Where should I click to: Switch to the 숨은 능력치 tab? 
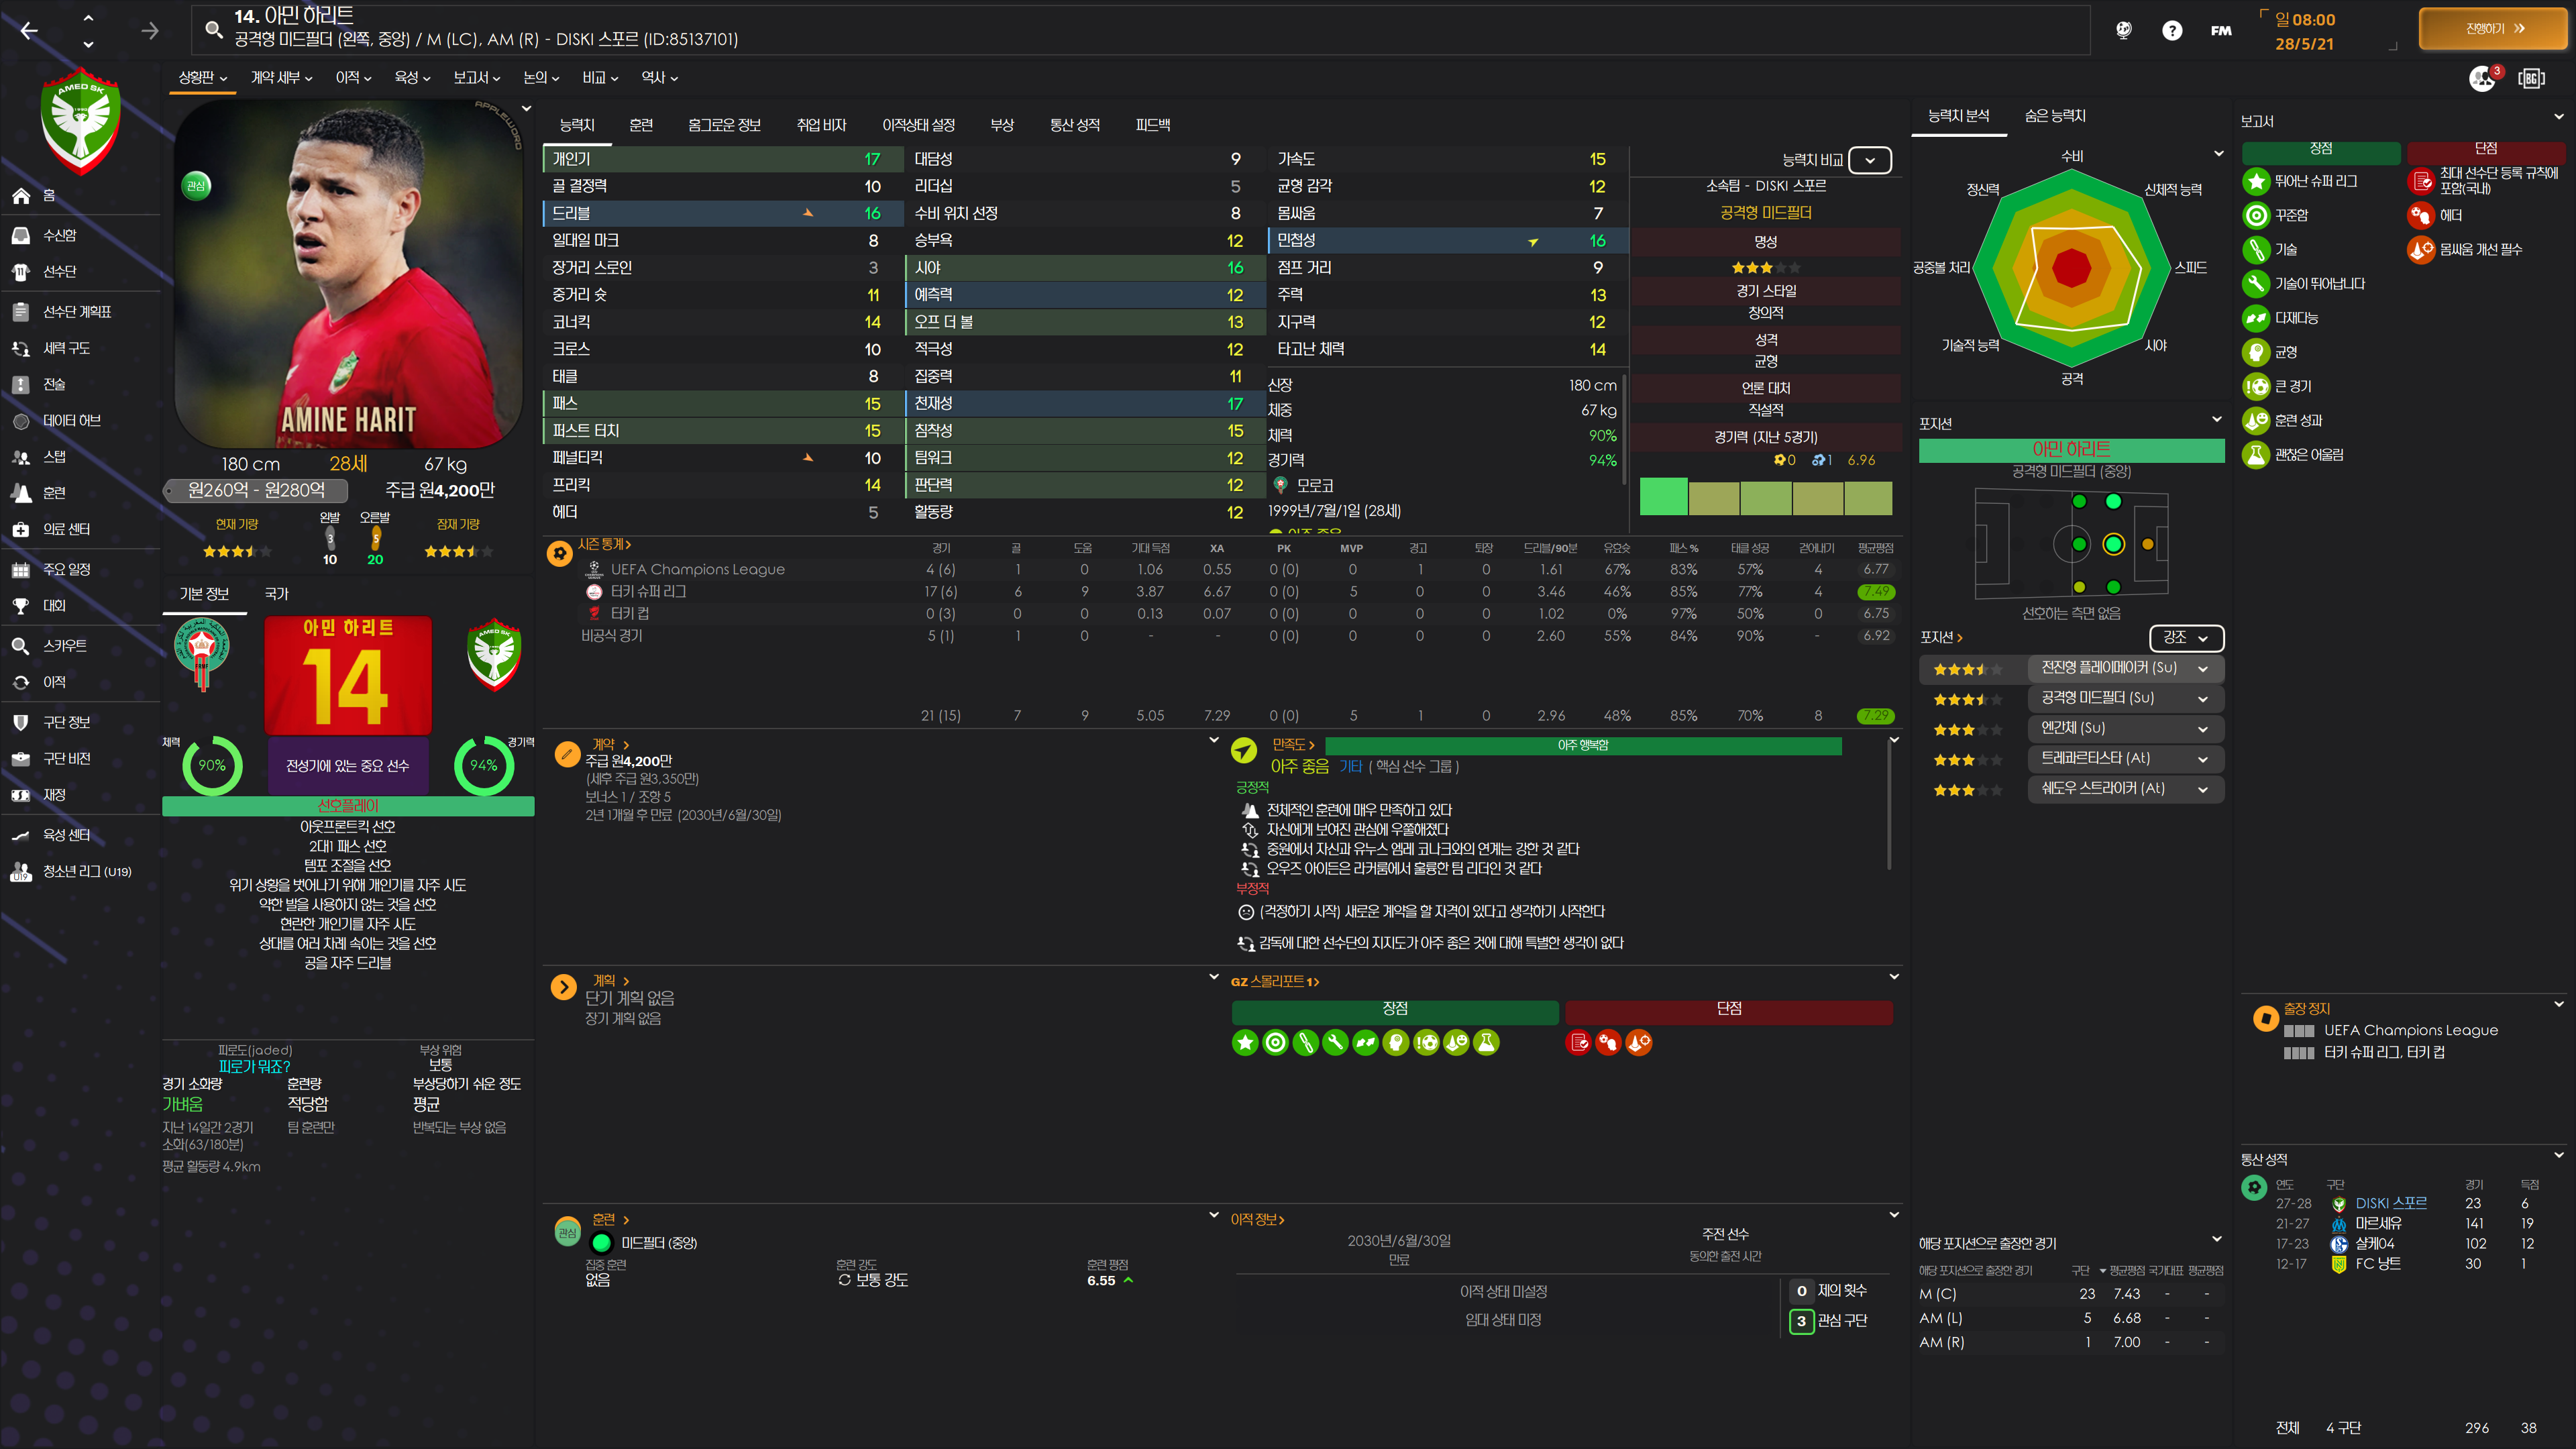(x=2054, y=116)
